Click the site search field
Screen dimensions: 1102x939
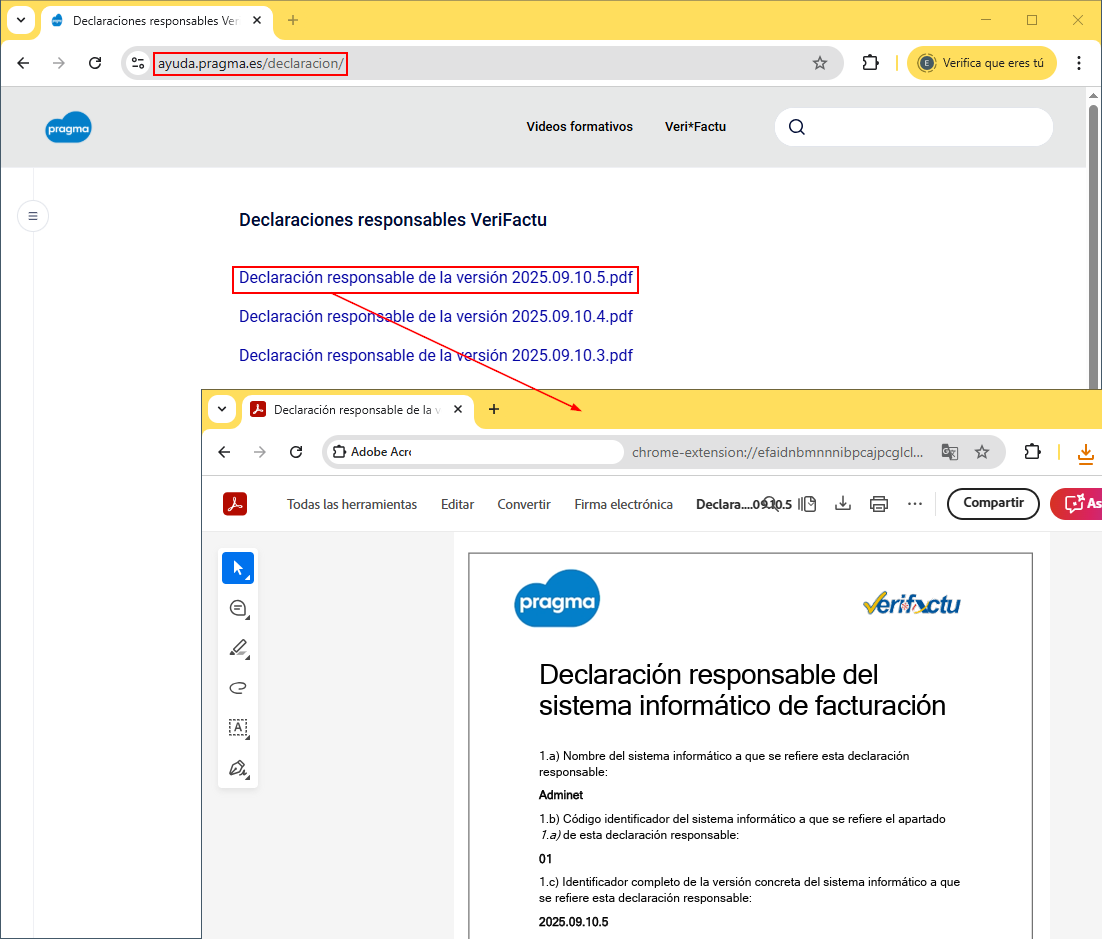[x=914, y=127]
